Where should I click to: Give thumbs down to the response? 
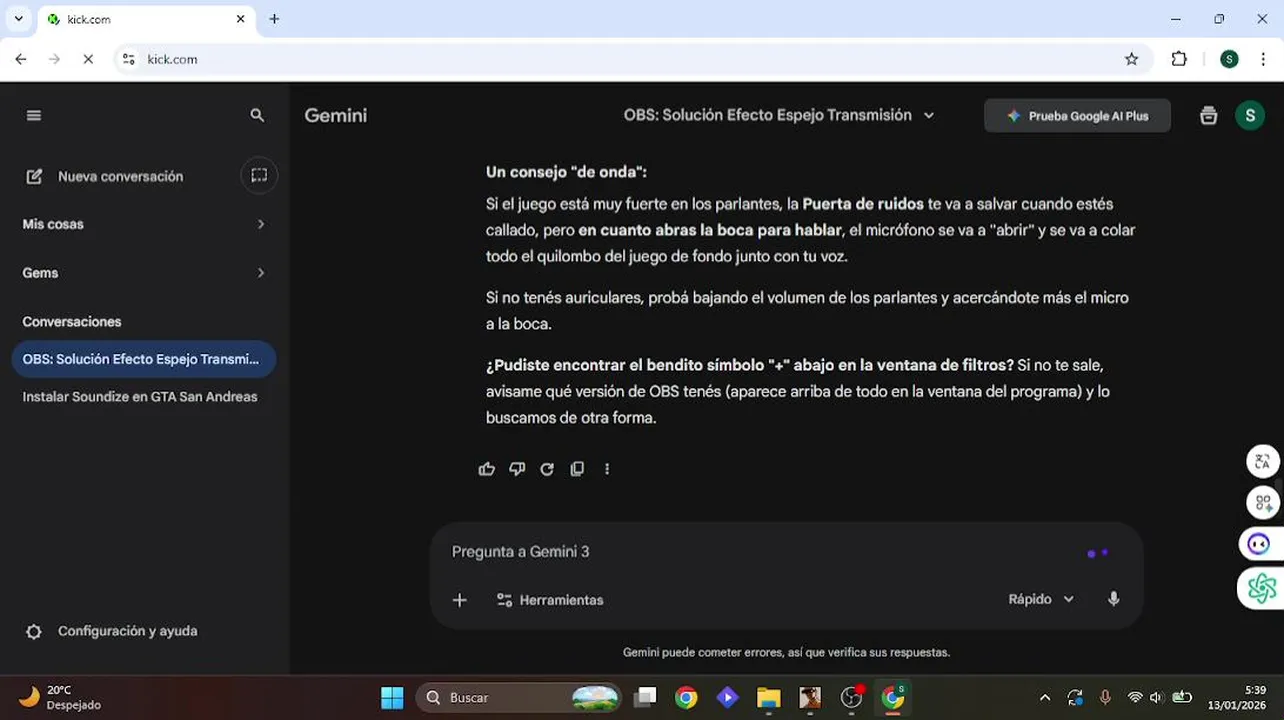[x=517, y=469]
